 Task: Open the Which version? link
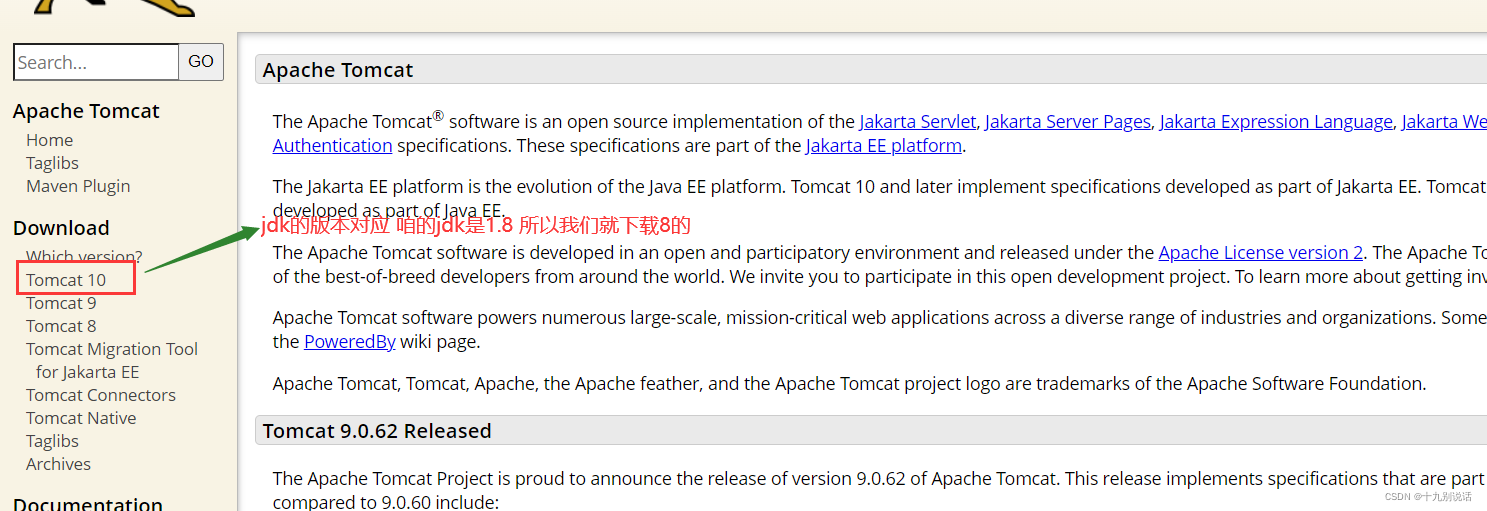click(x=84, y=257)
